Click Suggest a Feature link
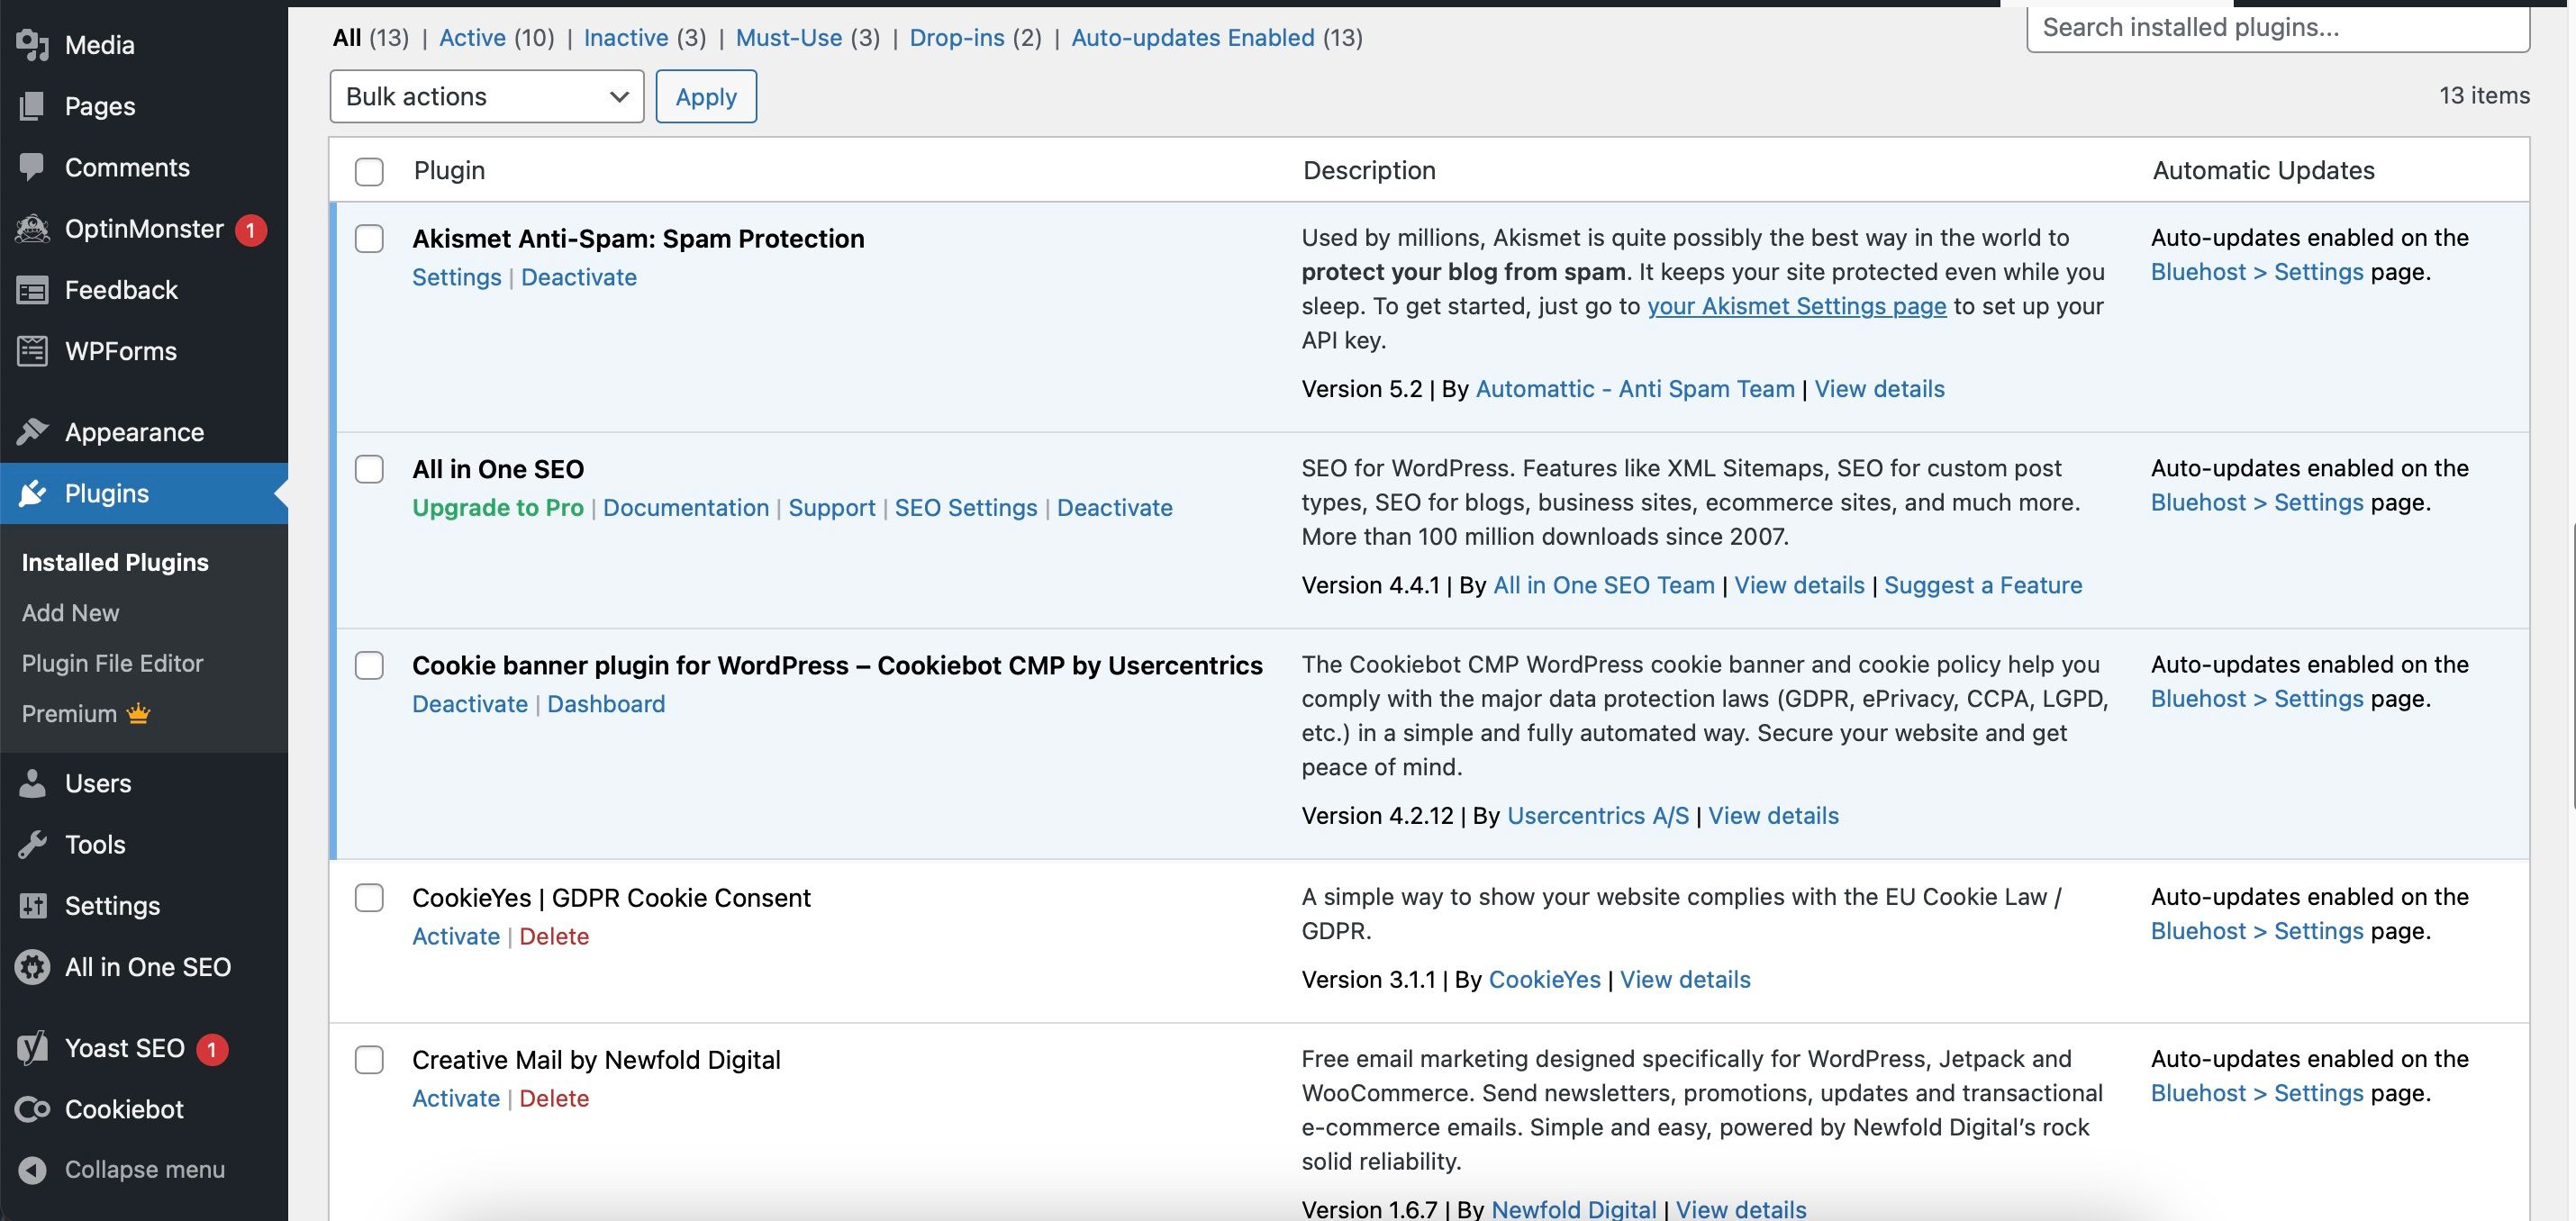Image resolution: width=2576 pixels, height=1221 pixels. click(x=1983, y=585)
